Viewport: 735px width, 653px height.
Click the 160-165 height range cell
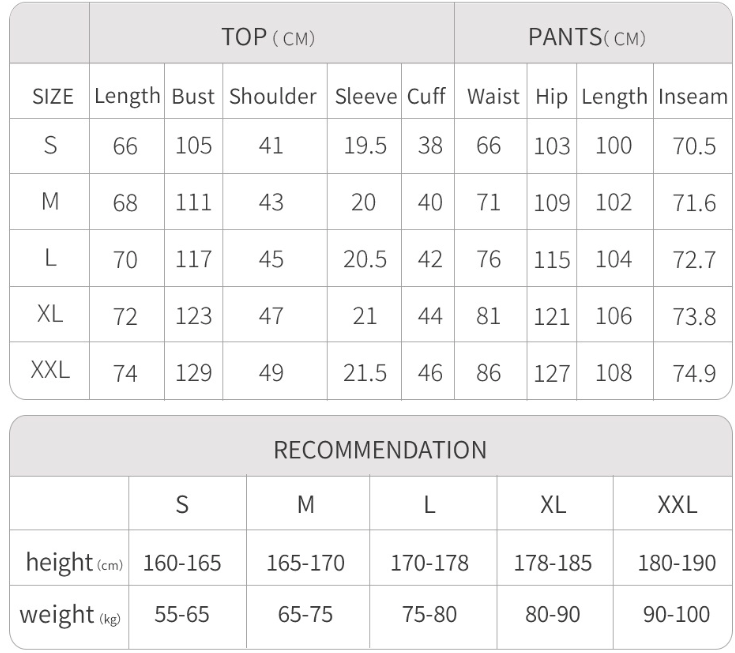point(182,563)
